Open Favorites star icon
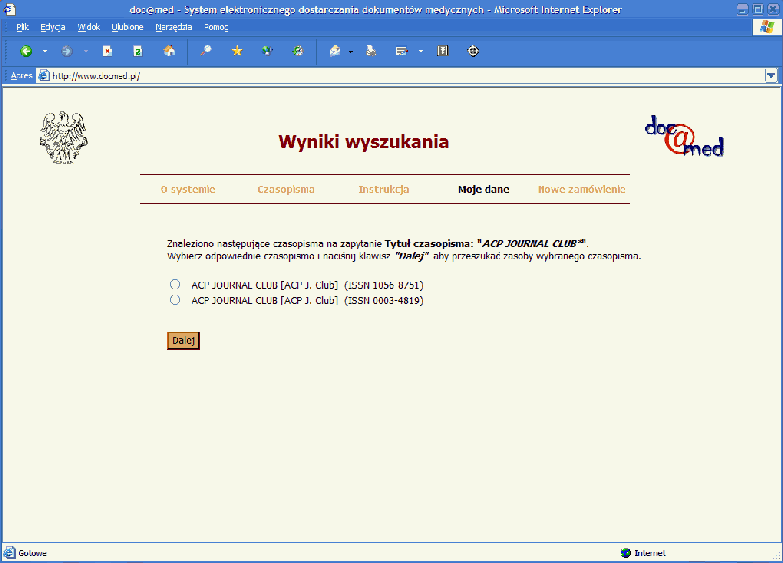The image size is (783, 563). [x=237, y=50]
